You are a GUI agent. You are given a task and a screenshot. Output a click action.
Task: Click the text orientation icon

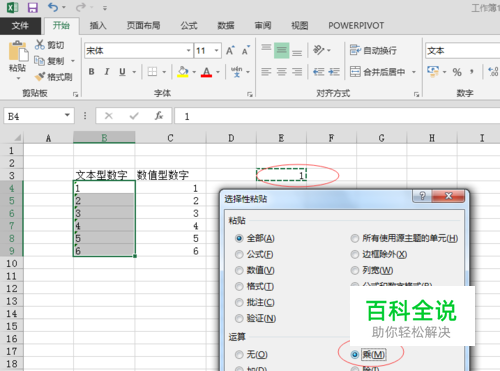pyautogui.click(x=318, y=50)
